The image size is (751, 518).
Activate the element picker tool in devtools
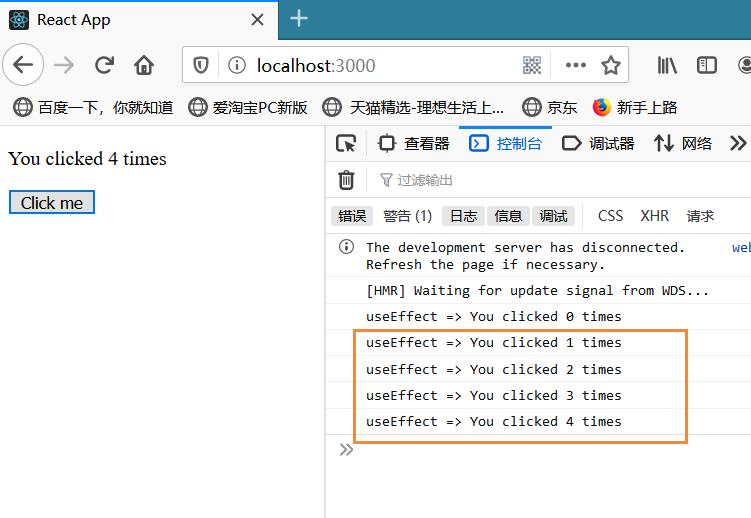(346, 143)
